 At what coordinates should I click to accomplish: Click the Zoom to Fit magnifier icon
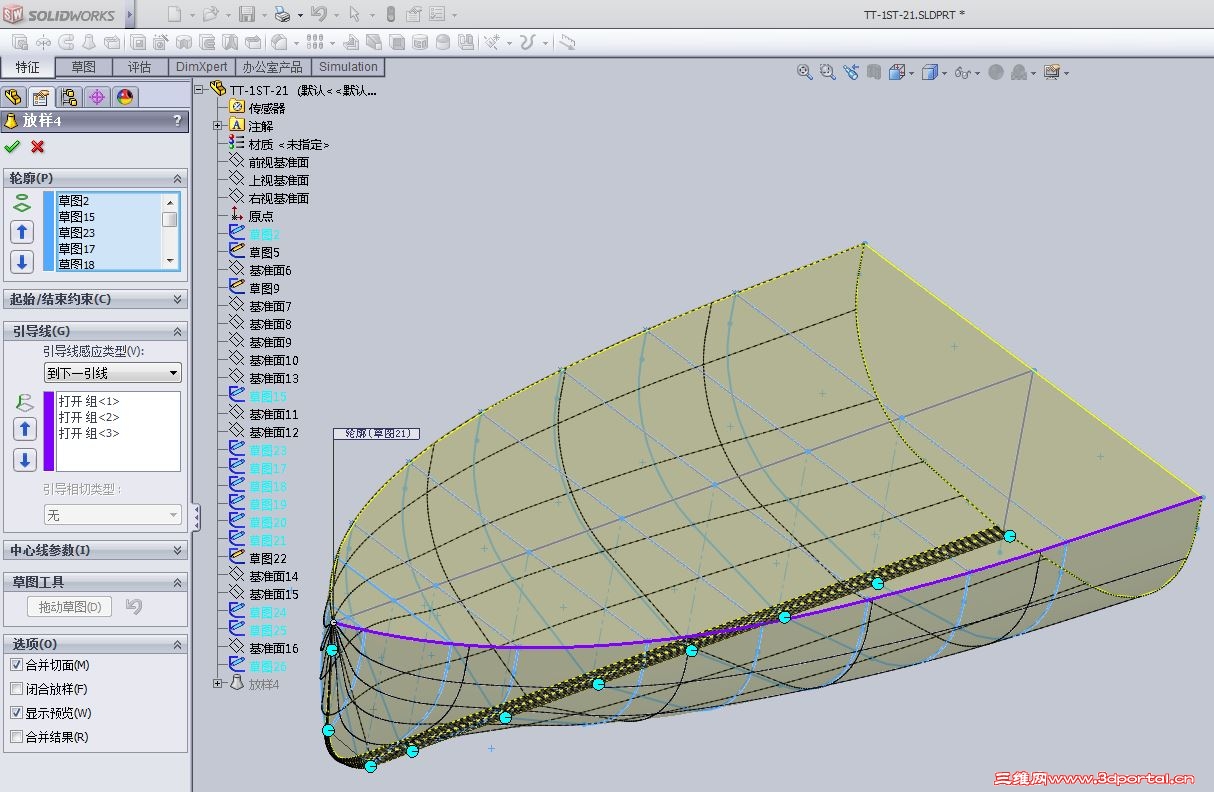coord(804,72)
